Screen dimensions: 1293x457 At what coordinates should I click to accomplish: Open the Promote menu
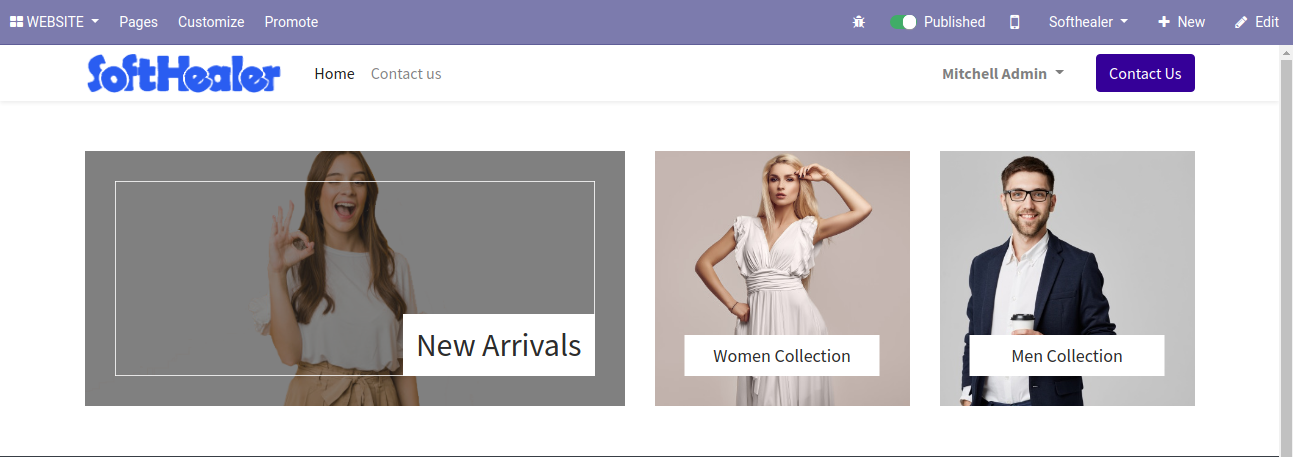click(x=291, y=22)
